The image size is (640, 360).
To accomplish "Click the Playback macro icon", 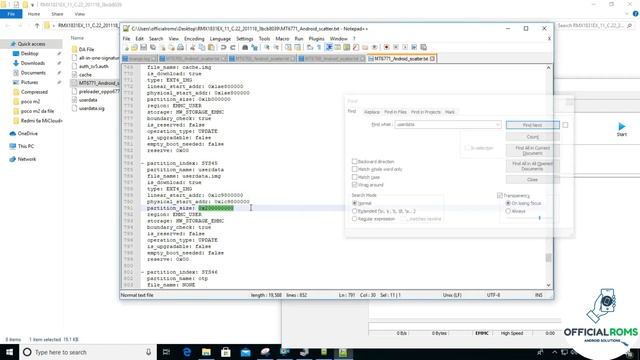I will 405,47.
